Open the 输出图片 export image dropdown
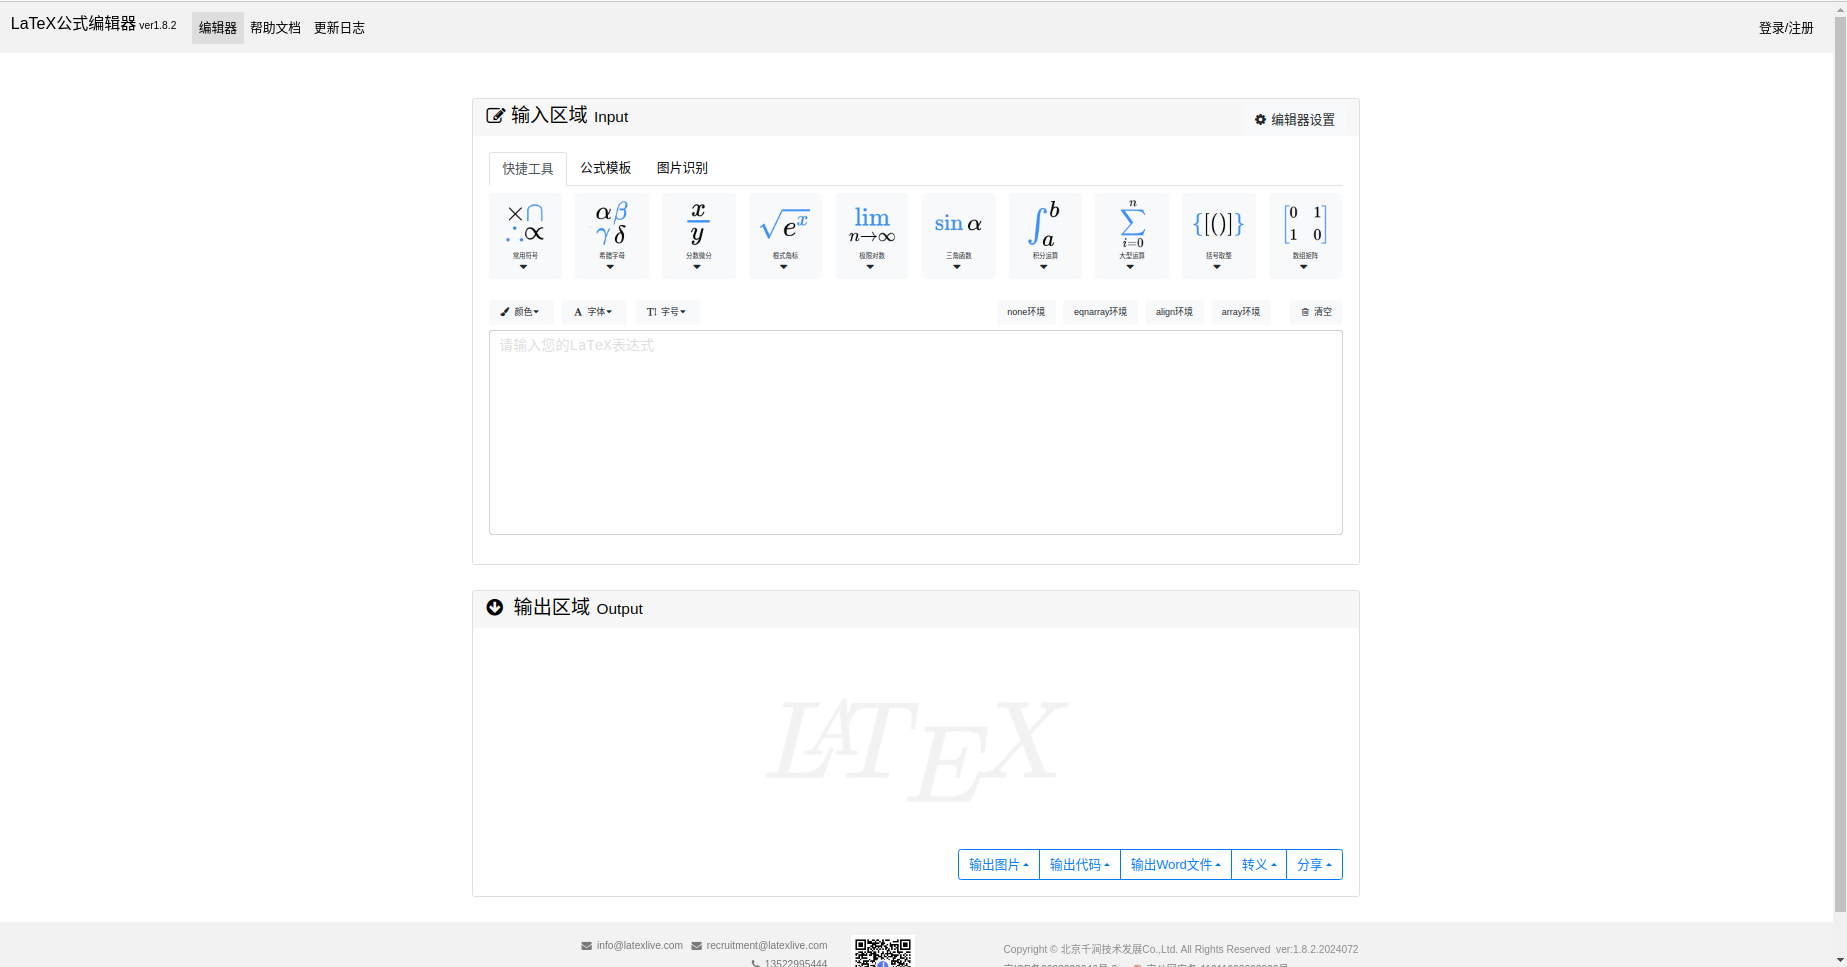 tap(998, 865)
